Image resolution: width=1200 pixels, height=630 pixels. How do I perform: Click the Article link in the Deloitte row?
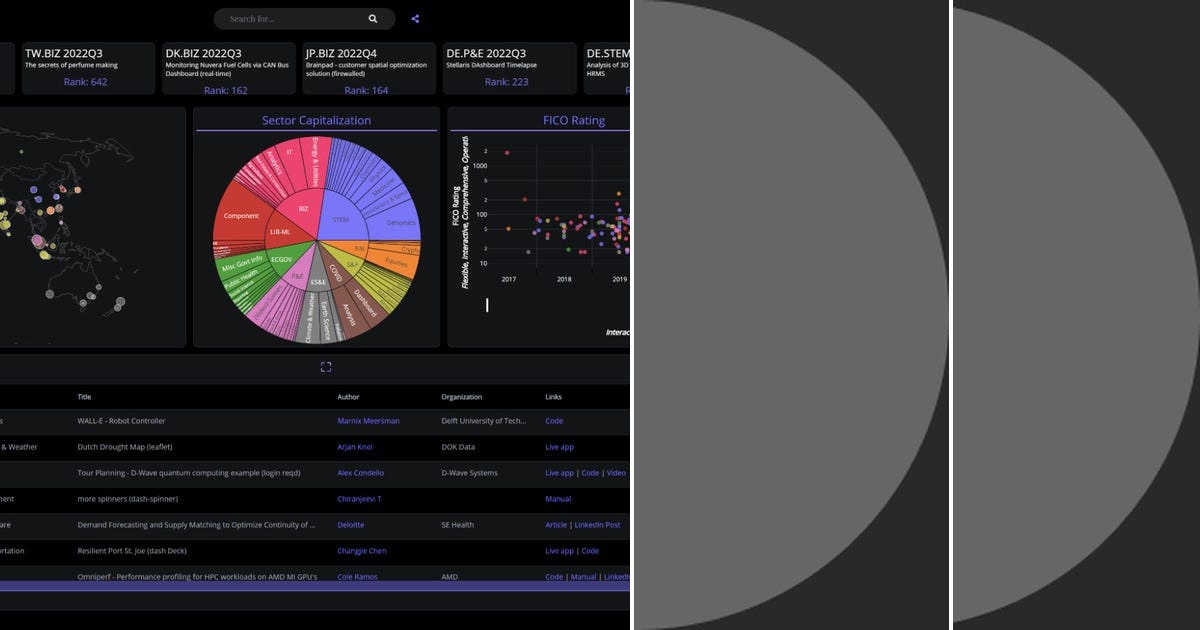pyautogui.click(x=555, y=525)
